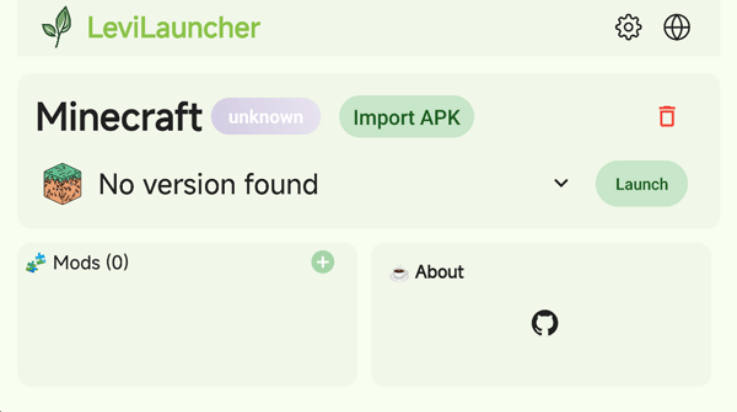Click the LeviLauncher leaf logo
The width and height of the screenshot is (737, 412).
pos(57,27)
